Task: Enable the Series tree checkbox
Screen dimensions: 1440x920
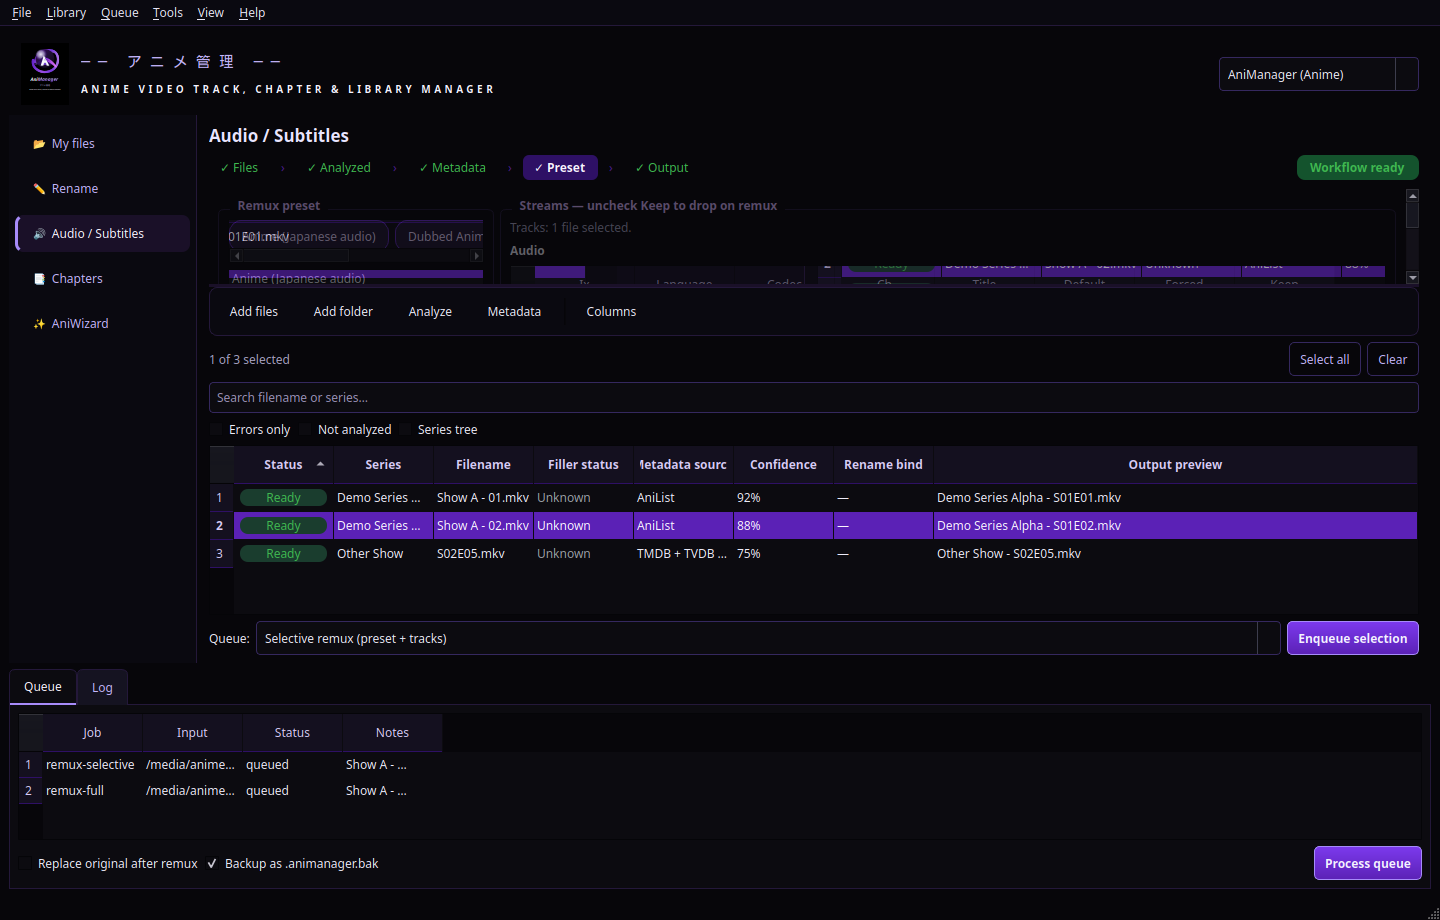Action: tap(405, 430)
